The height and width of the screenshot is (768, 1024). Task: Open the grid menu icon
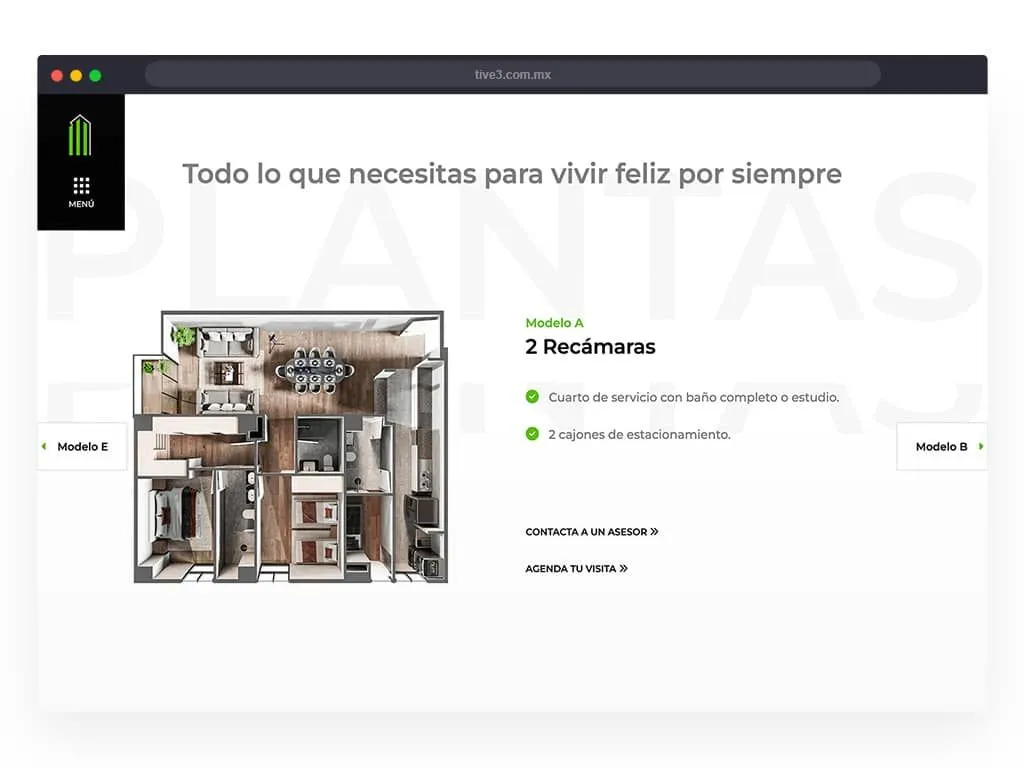pos(81,185)
